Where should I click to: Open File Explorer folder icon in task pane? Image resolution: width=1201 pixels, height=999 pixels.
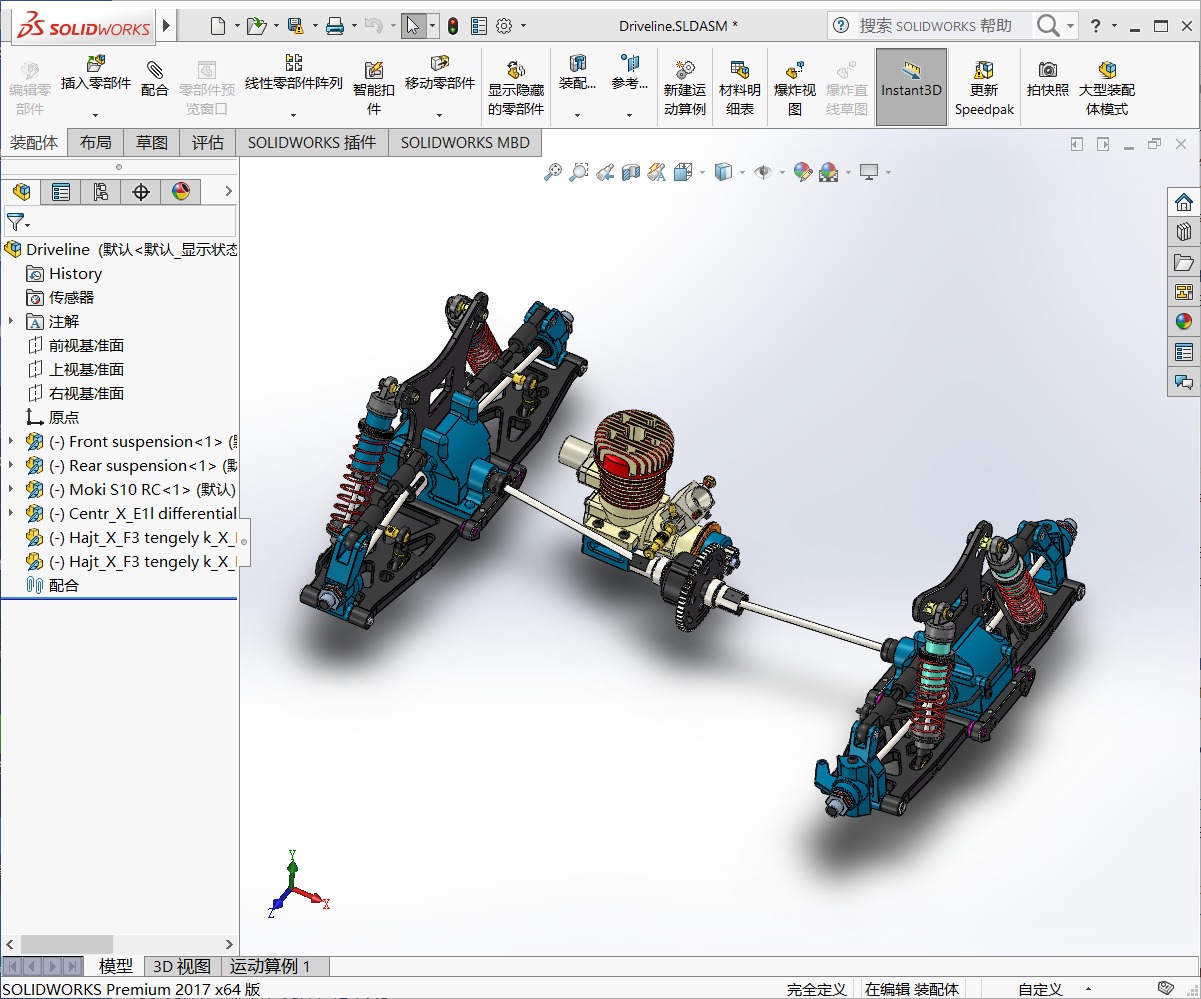[x=1184, y=261]
